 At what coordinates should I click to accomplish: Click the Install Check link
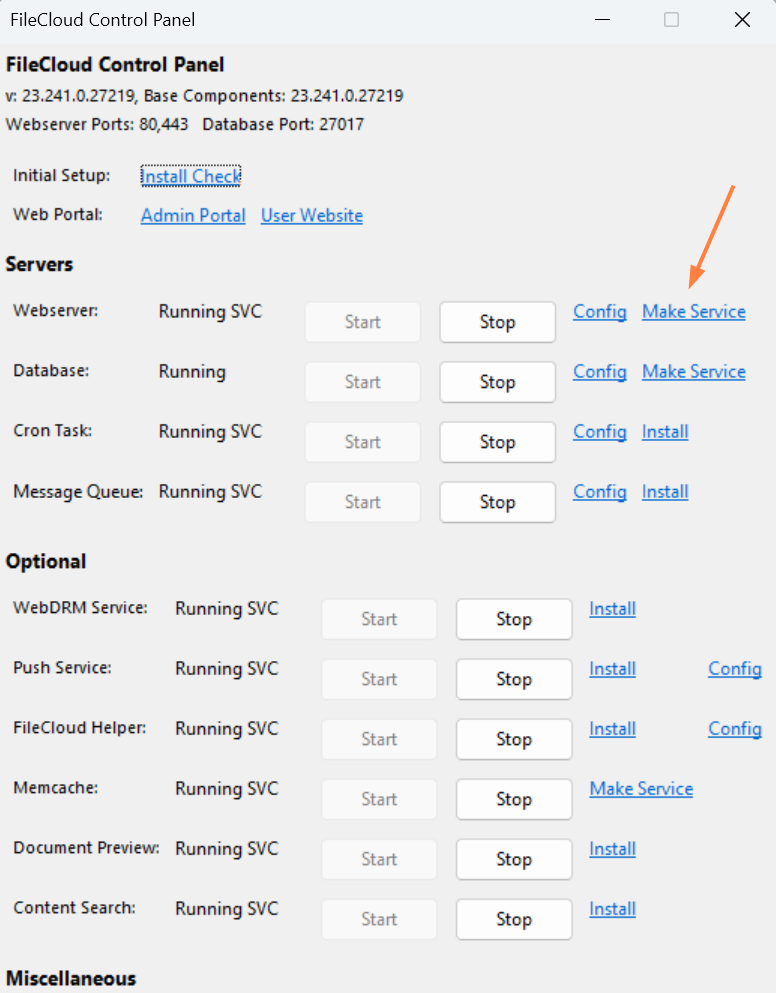tap(191, 176)
